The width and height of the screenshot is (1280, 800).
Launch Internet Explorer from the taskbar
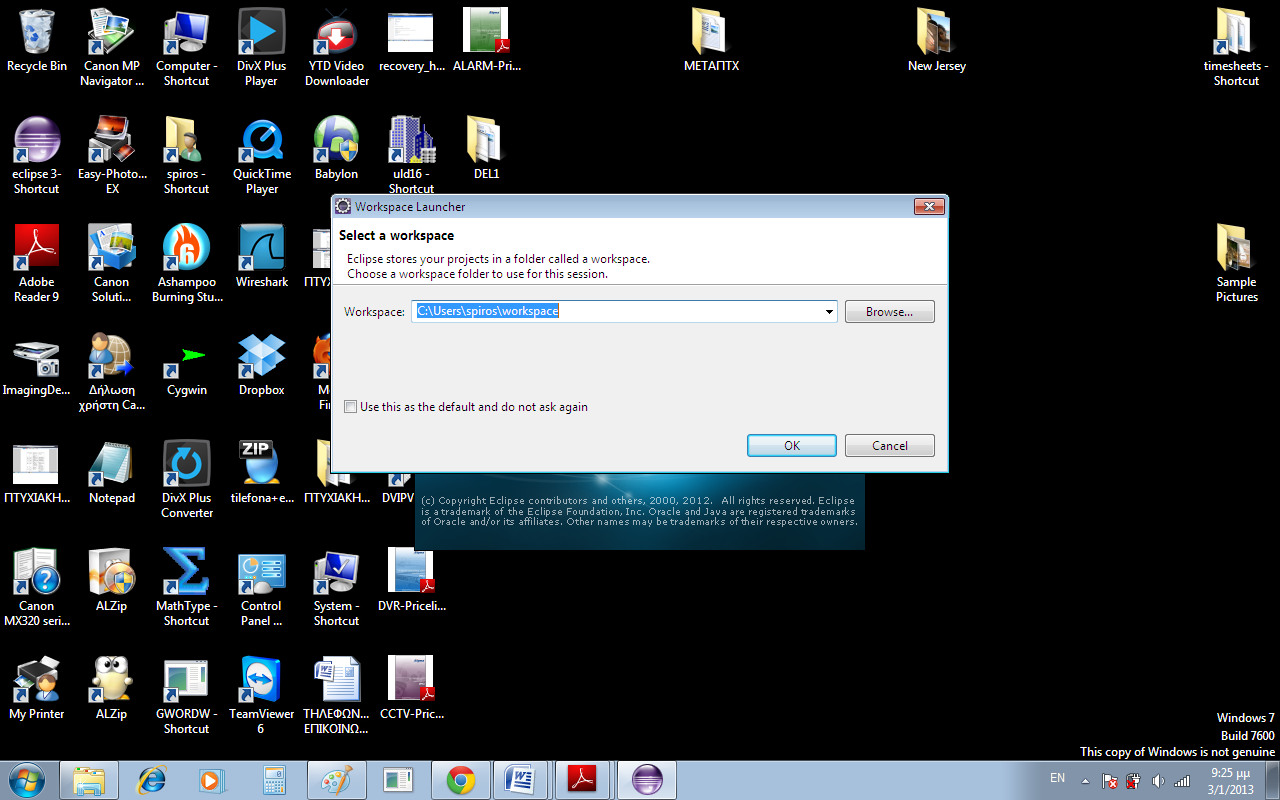tap(151, 780)
